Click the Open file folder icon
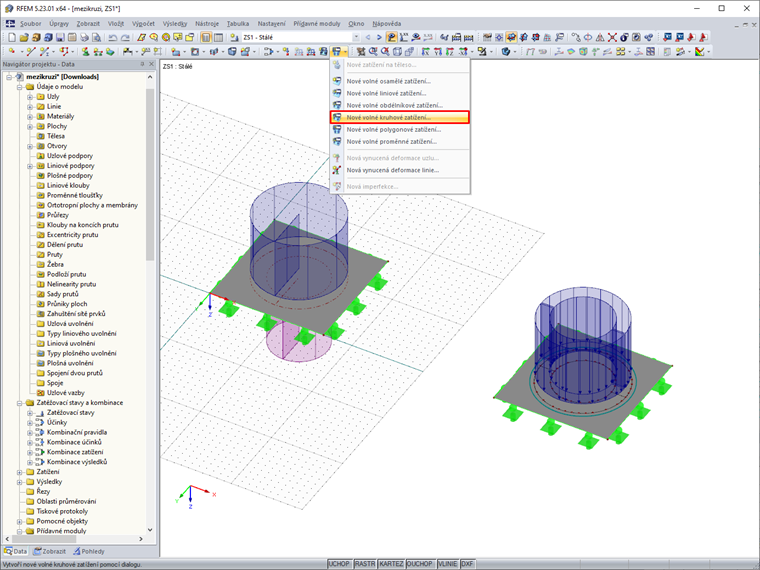 click(25, 37)
